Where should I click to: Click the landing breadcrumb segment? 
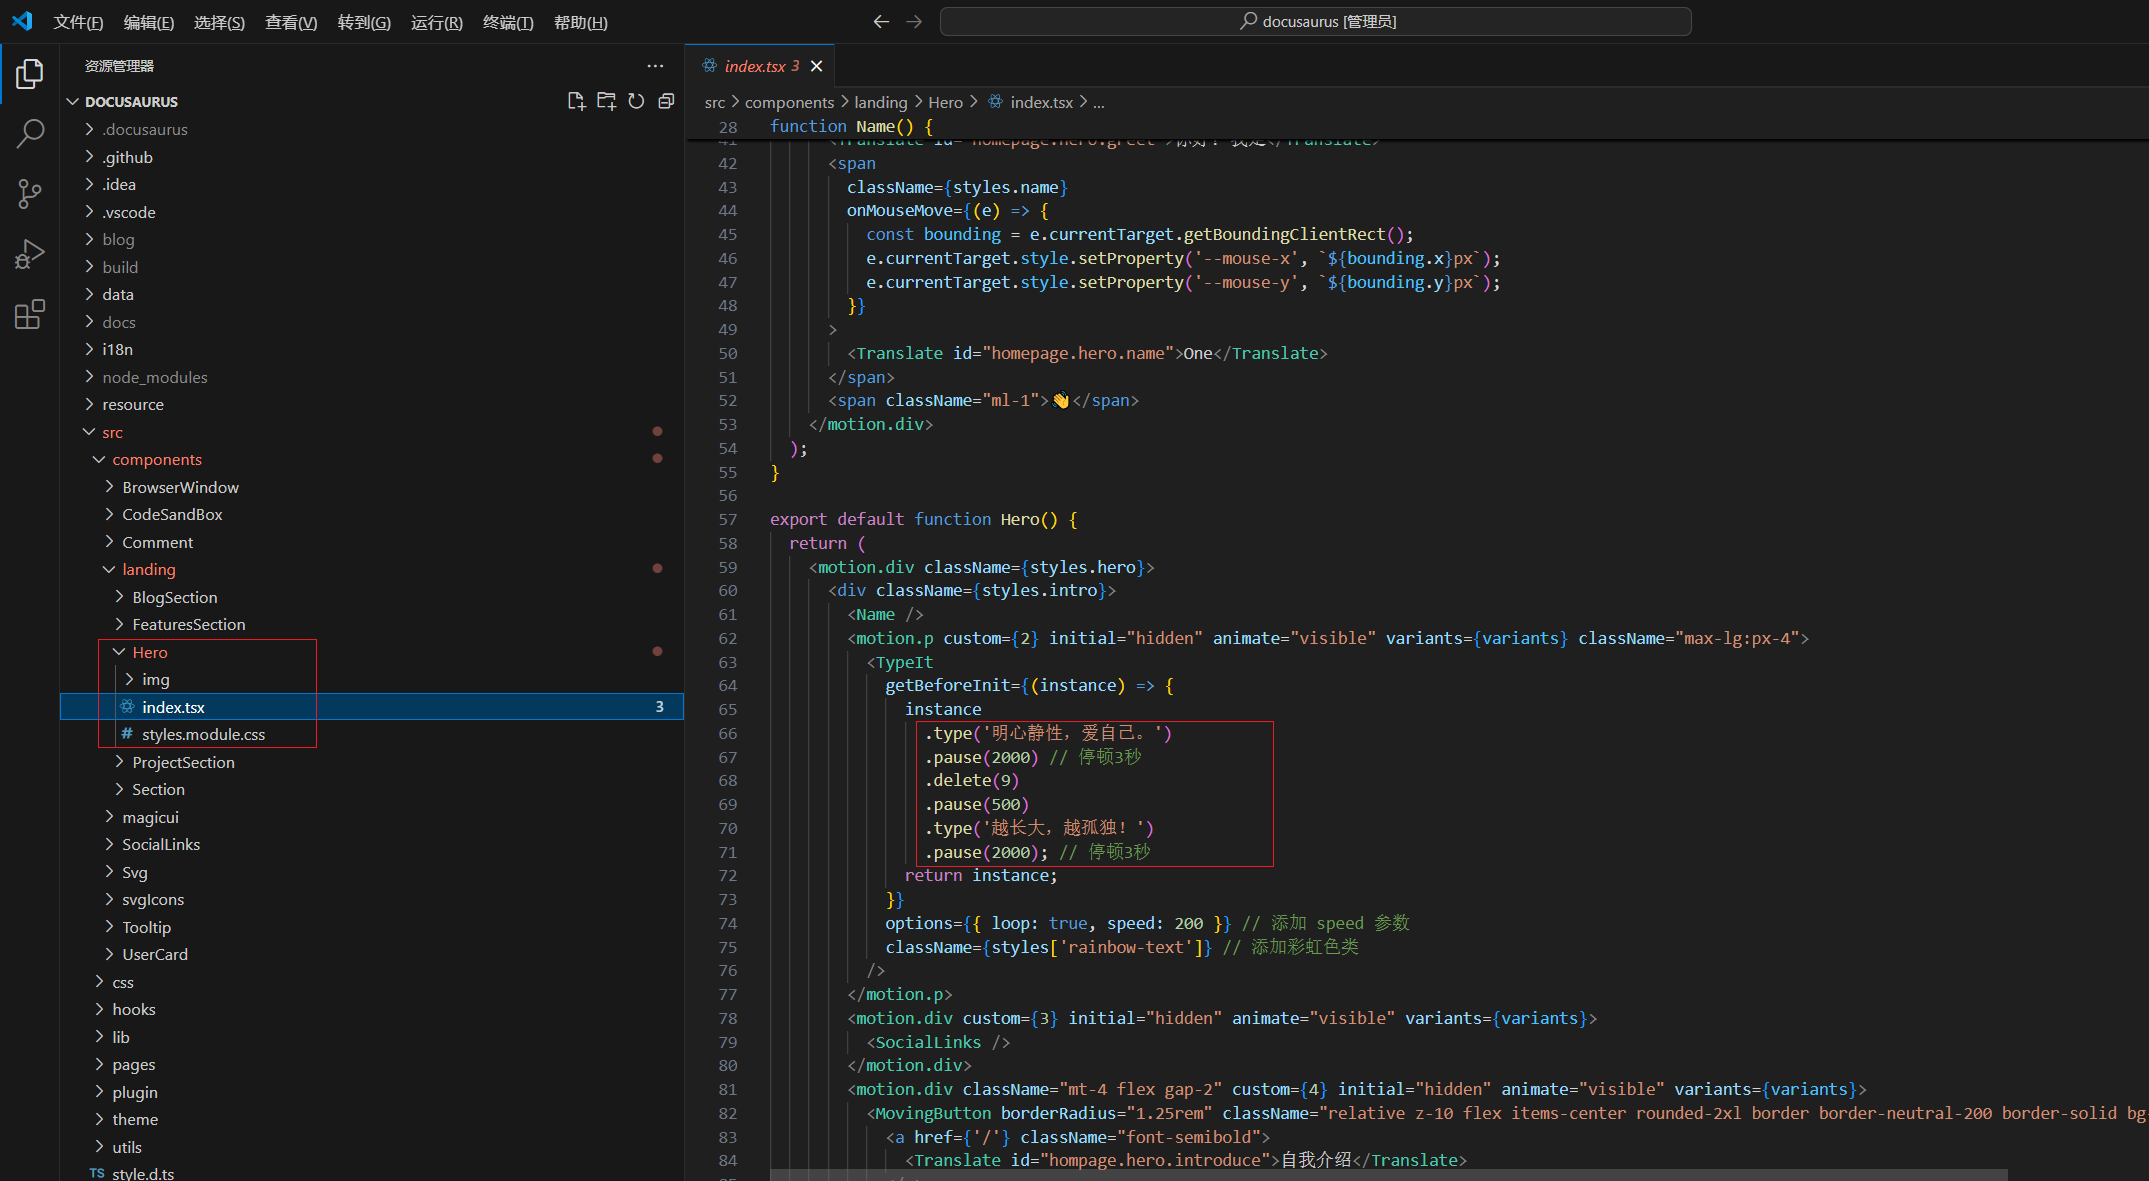pyautogui.click(x=880, y=102)
